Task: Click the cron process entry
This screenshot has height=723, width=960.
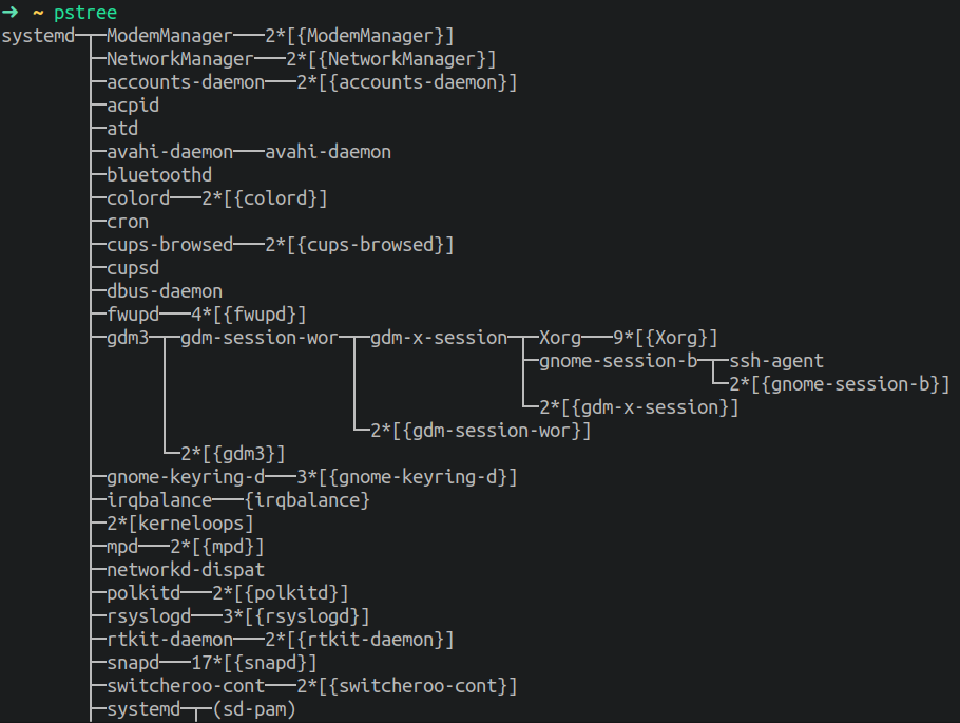Action: point(128,222)
